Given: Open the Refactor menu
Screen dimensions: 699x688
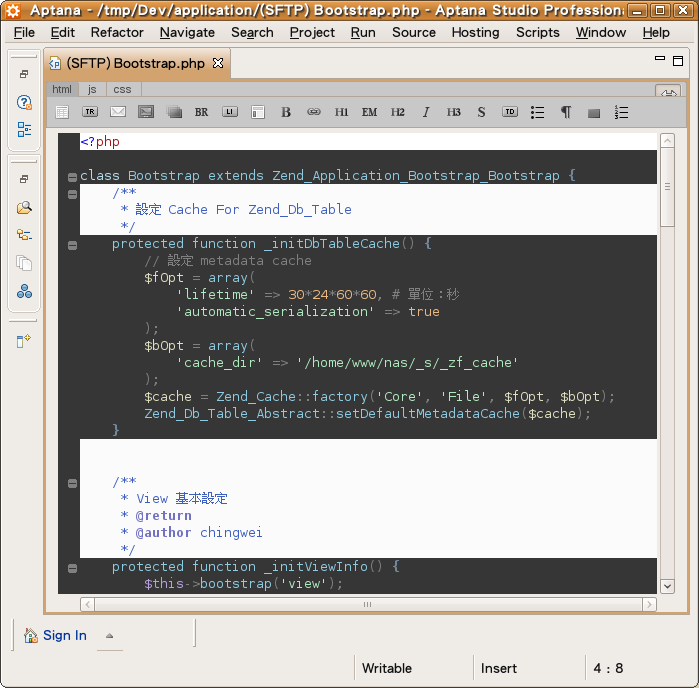Looking at the screenshot, I should (x=117, y=33).
